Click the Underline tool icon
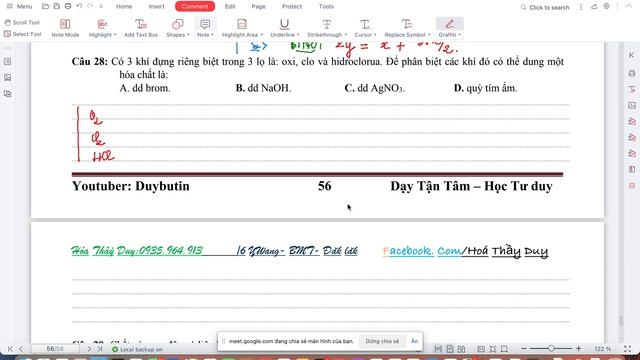 point(284,24)
